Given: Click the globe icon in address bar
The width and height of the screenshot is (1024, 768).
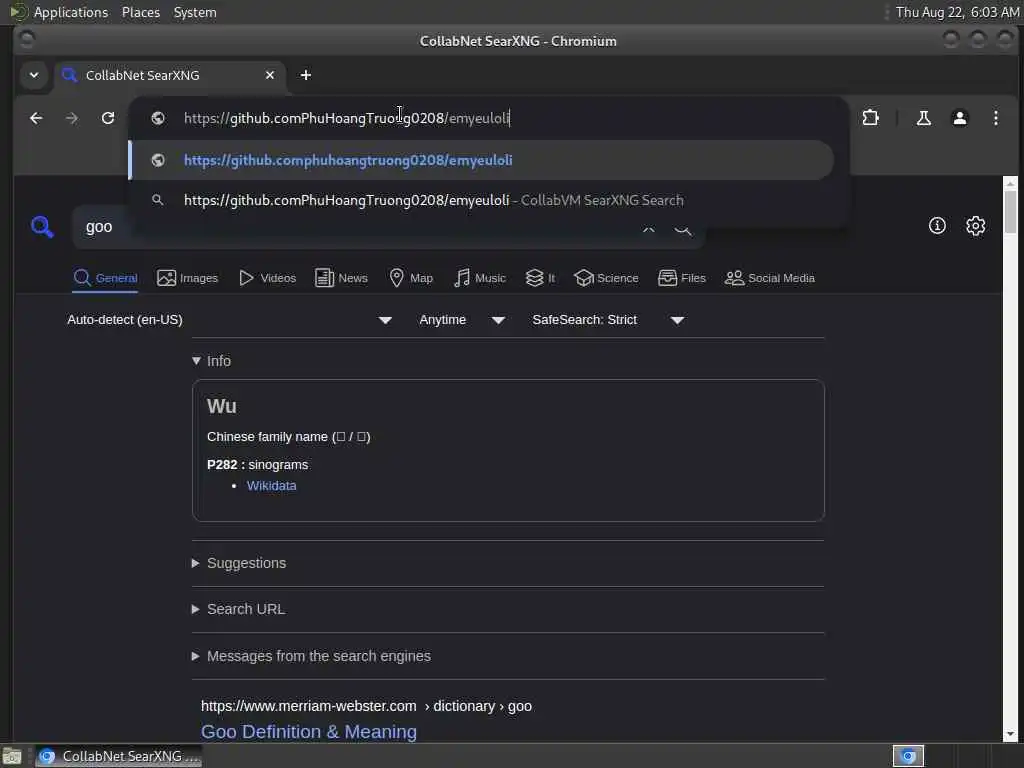Looking at the screenshot, I should (157, 118).
